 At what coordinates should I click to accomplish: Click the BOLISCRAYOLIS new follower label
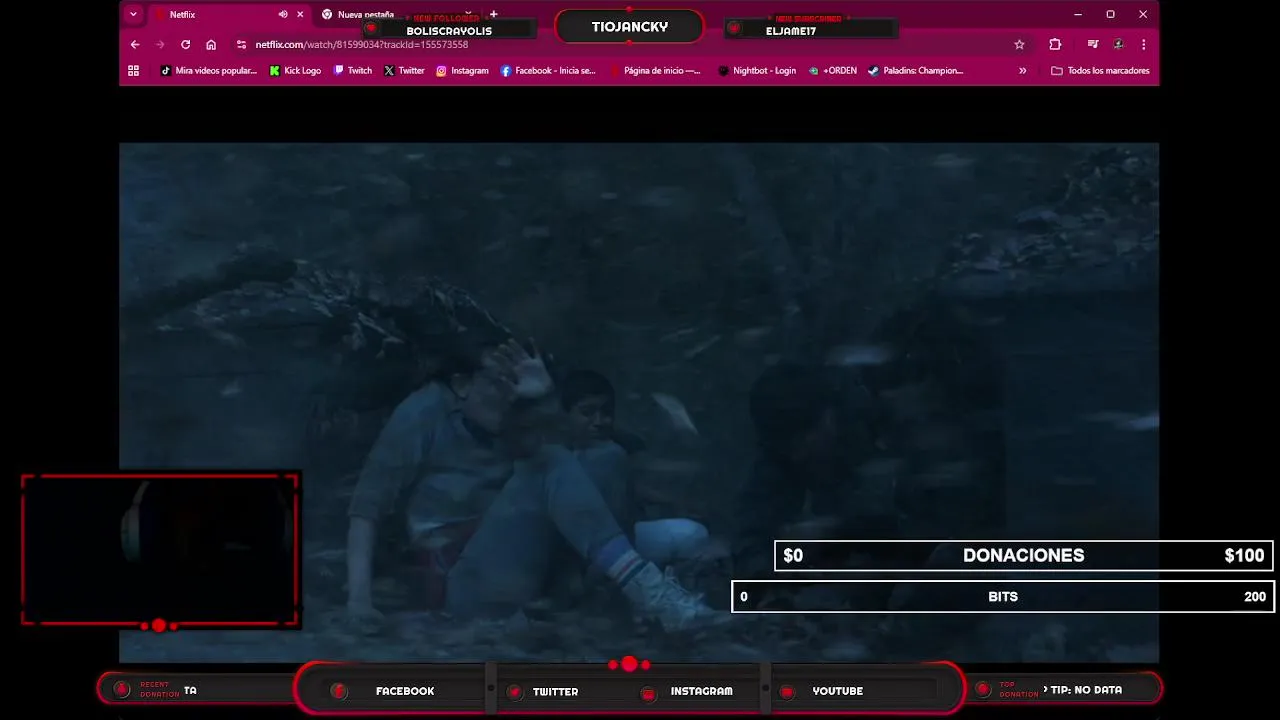pyautogui.click(x=449, y=31)
